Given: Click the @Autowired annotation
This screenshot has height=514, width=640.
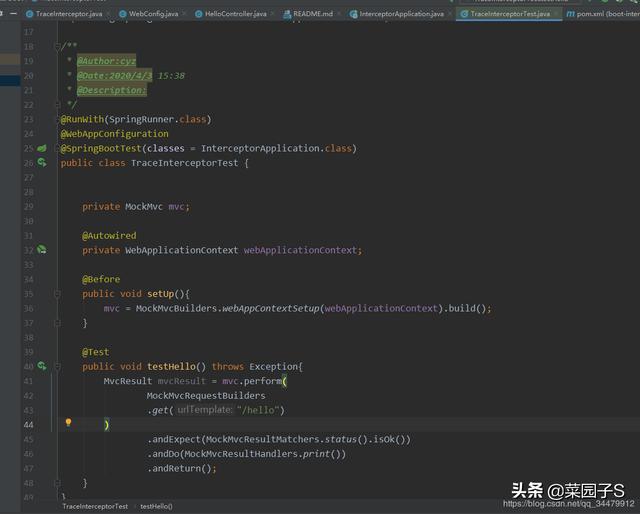Looking at the screenshot, I should 109,236.
